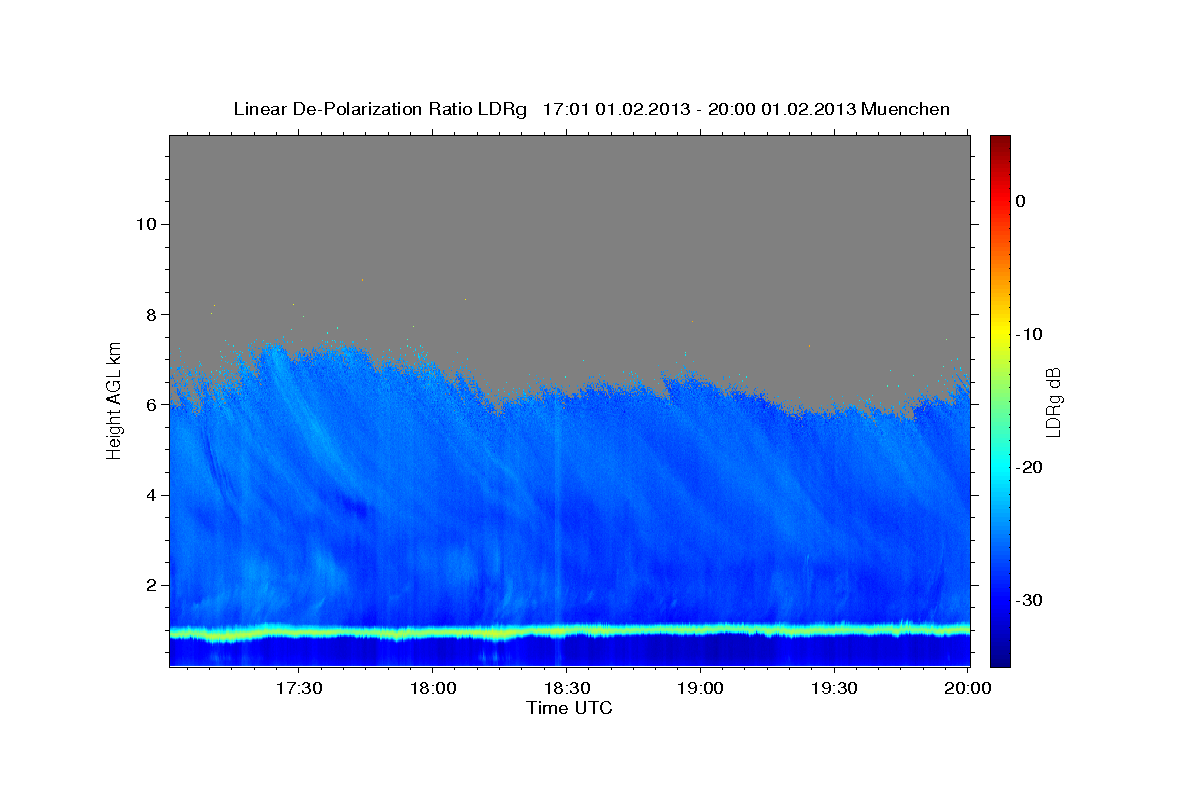Click the '18:30' time axis label
This screenshot has height=800, width=1200.
tap(566, 689)
